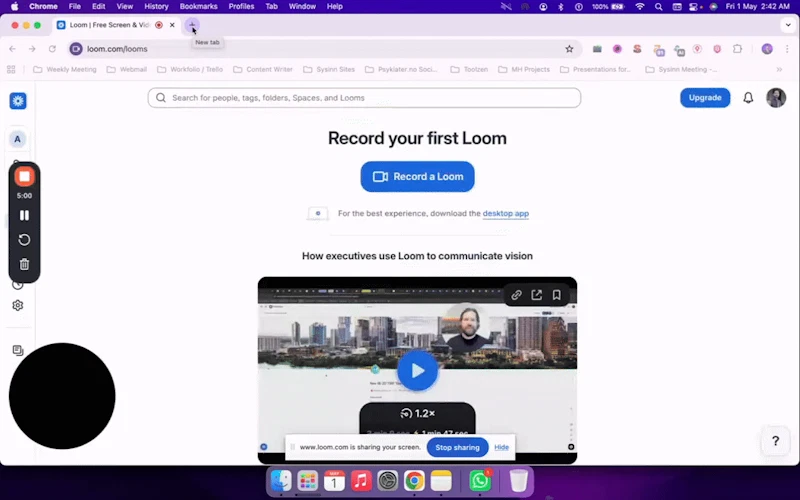800x500 pixels.
Task: Open the Music app from the Dock
Action: pos(361,481)
